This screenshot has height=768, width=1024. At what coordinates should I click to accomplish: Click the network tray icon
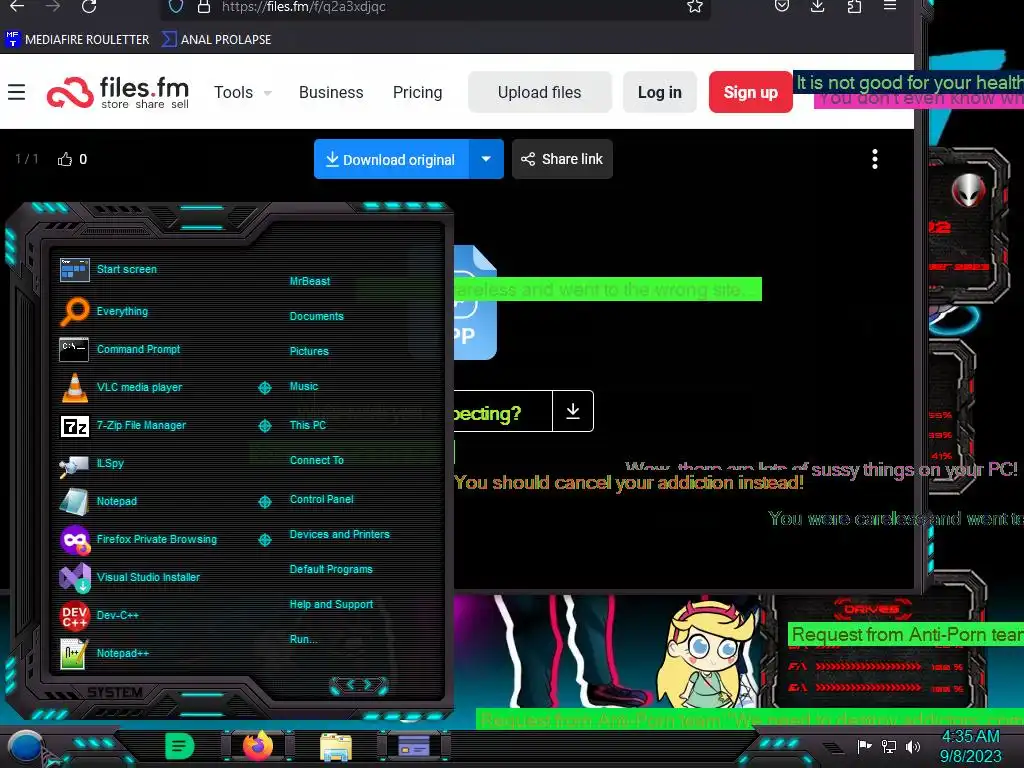[889, 746]
